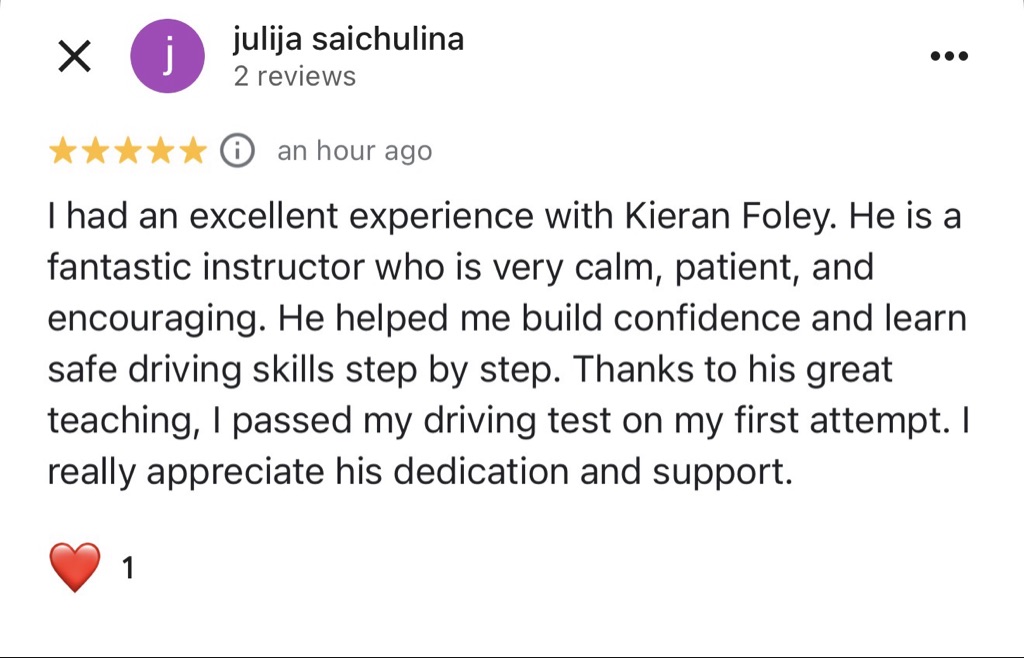Viewport: 1024px width, 658px height.
Task: Open julija saichulina's profile name
Action: point(348,39)
